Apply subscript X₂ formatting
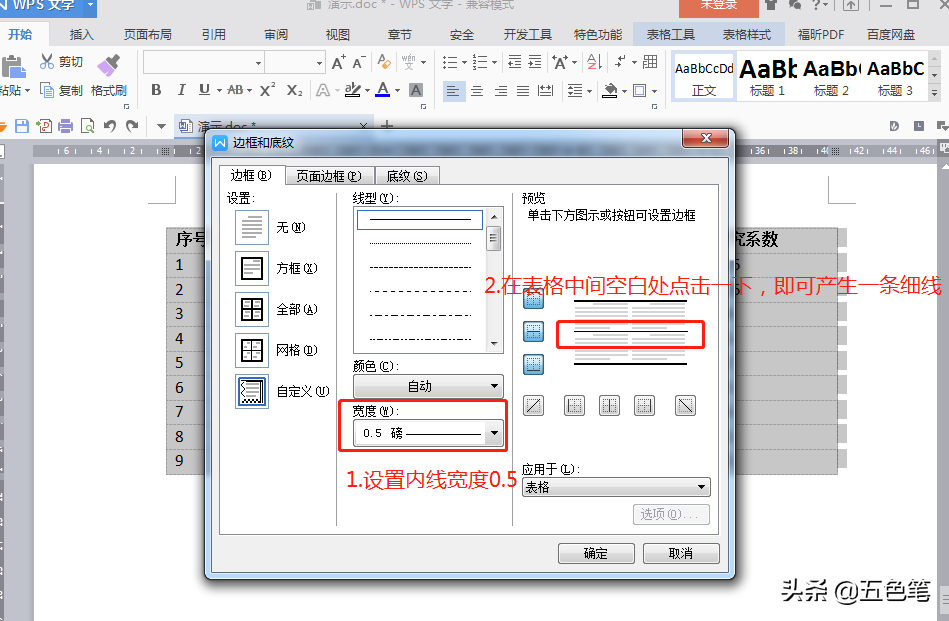 [295, 90]
